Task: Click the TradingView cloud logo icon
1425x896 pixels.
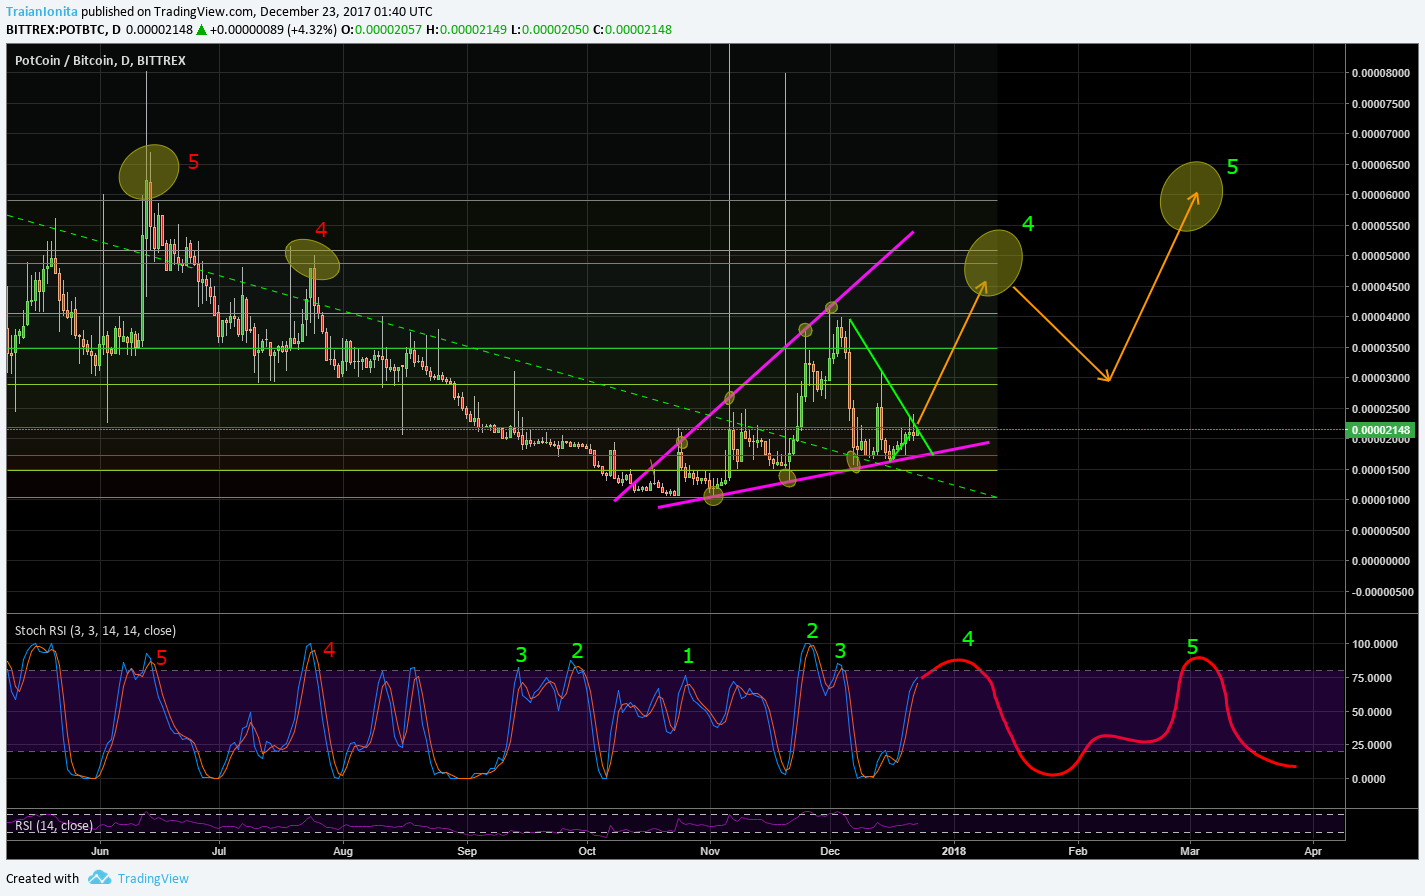Action: click(x=99, y=878)
